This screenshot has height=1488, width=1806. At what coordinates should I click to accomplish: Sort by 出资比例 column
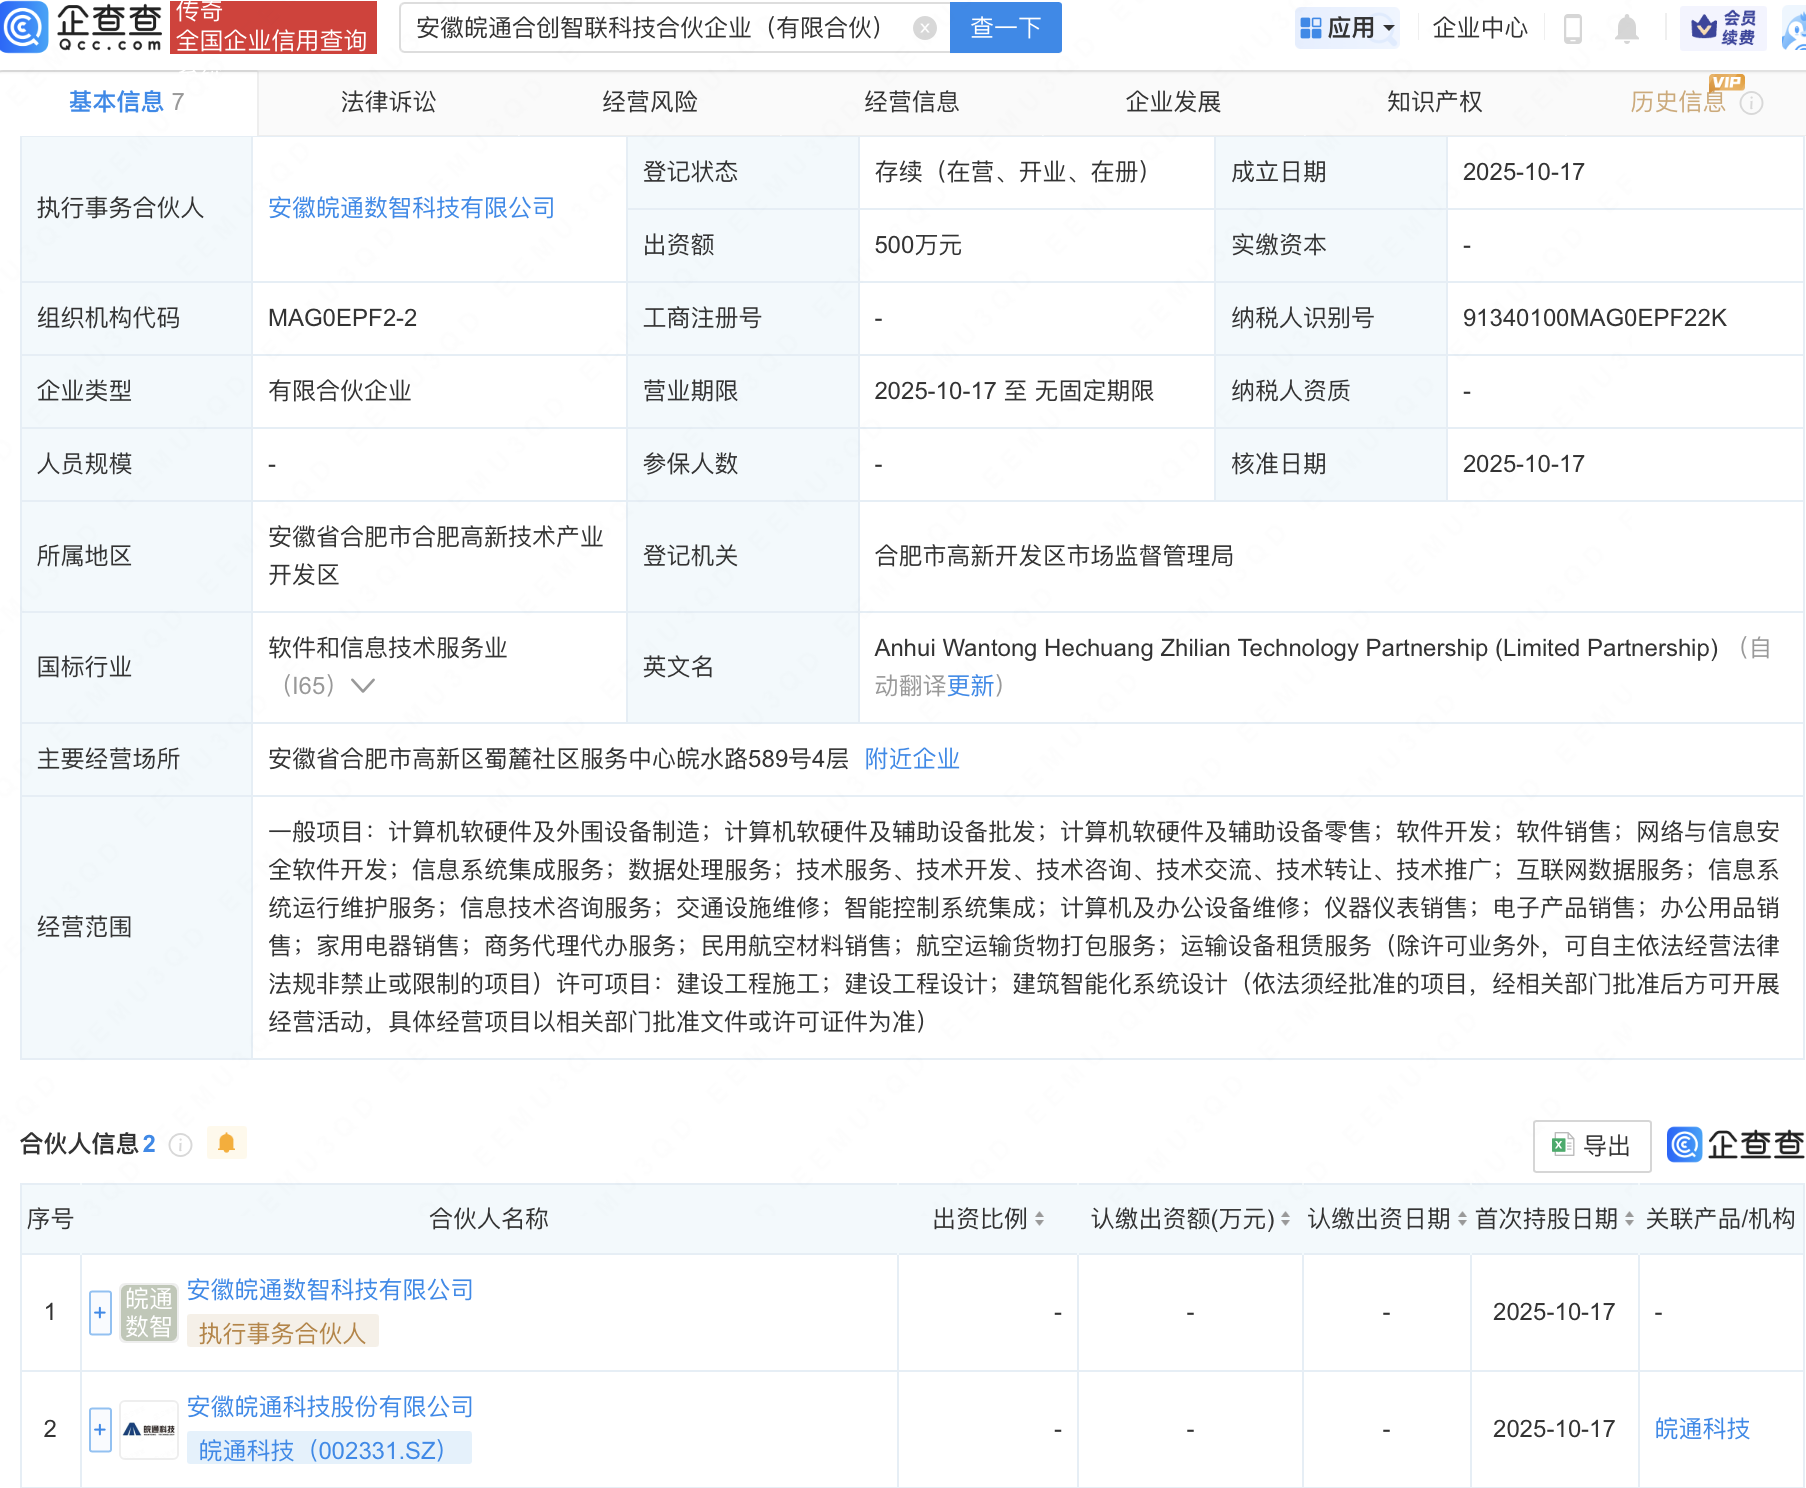tap(988, 1219)
